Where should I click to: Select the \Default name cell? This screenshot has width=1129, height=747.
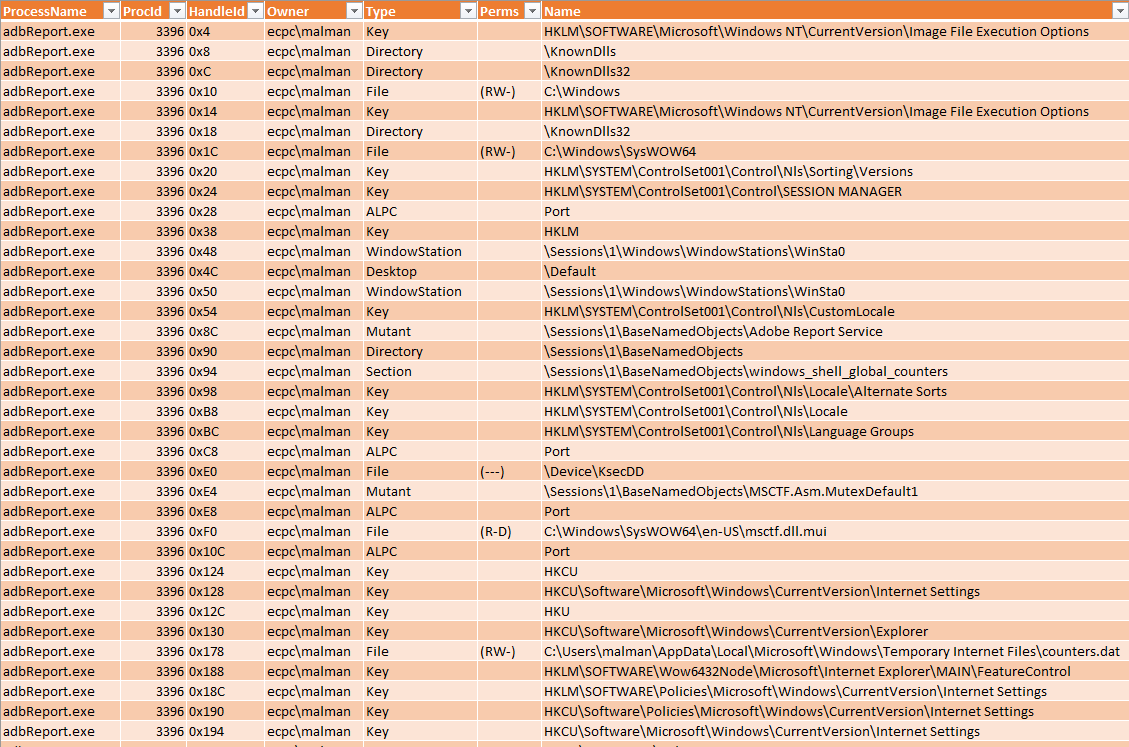point(835,272)
